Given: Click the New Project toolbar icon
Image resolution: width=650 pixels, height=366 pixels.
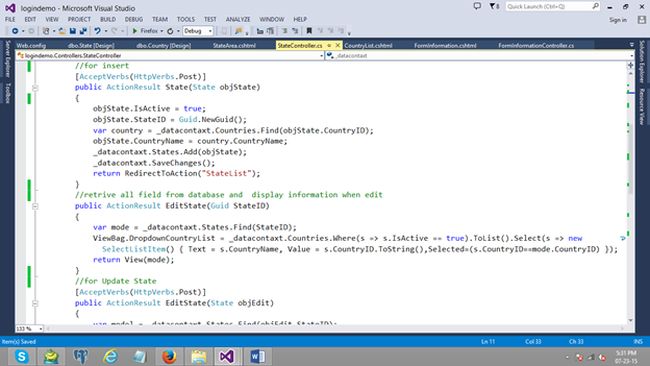Looking at the screenshot, I should (x=46, y=31).
